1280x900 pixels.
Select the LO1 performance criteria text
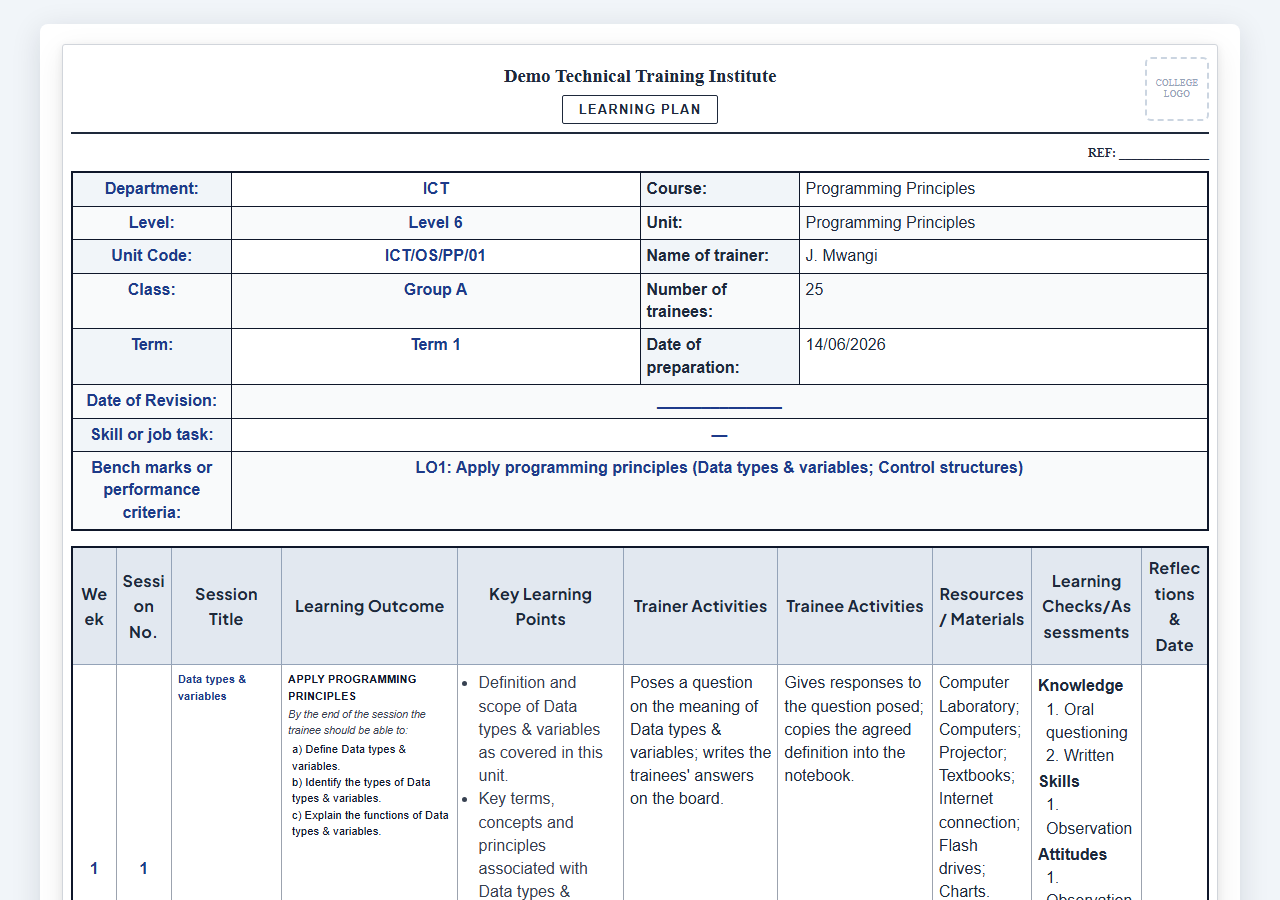719,468
